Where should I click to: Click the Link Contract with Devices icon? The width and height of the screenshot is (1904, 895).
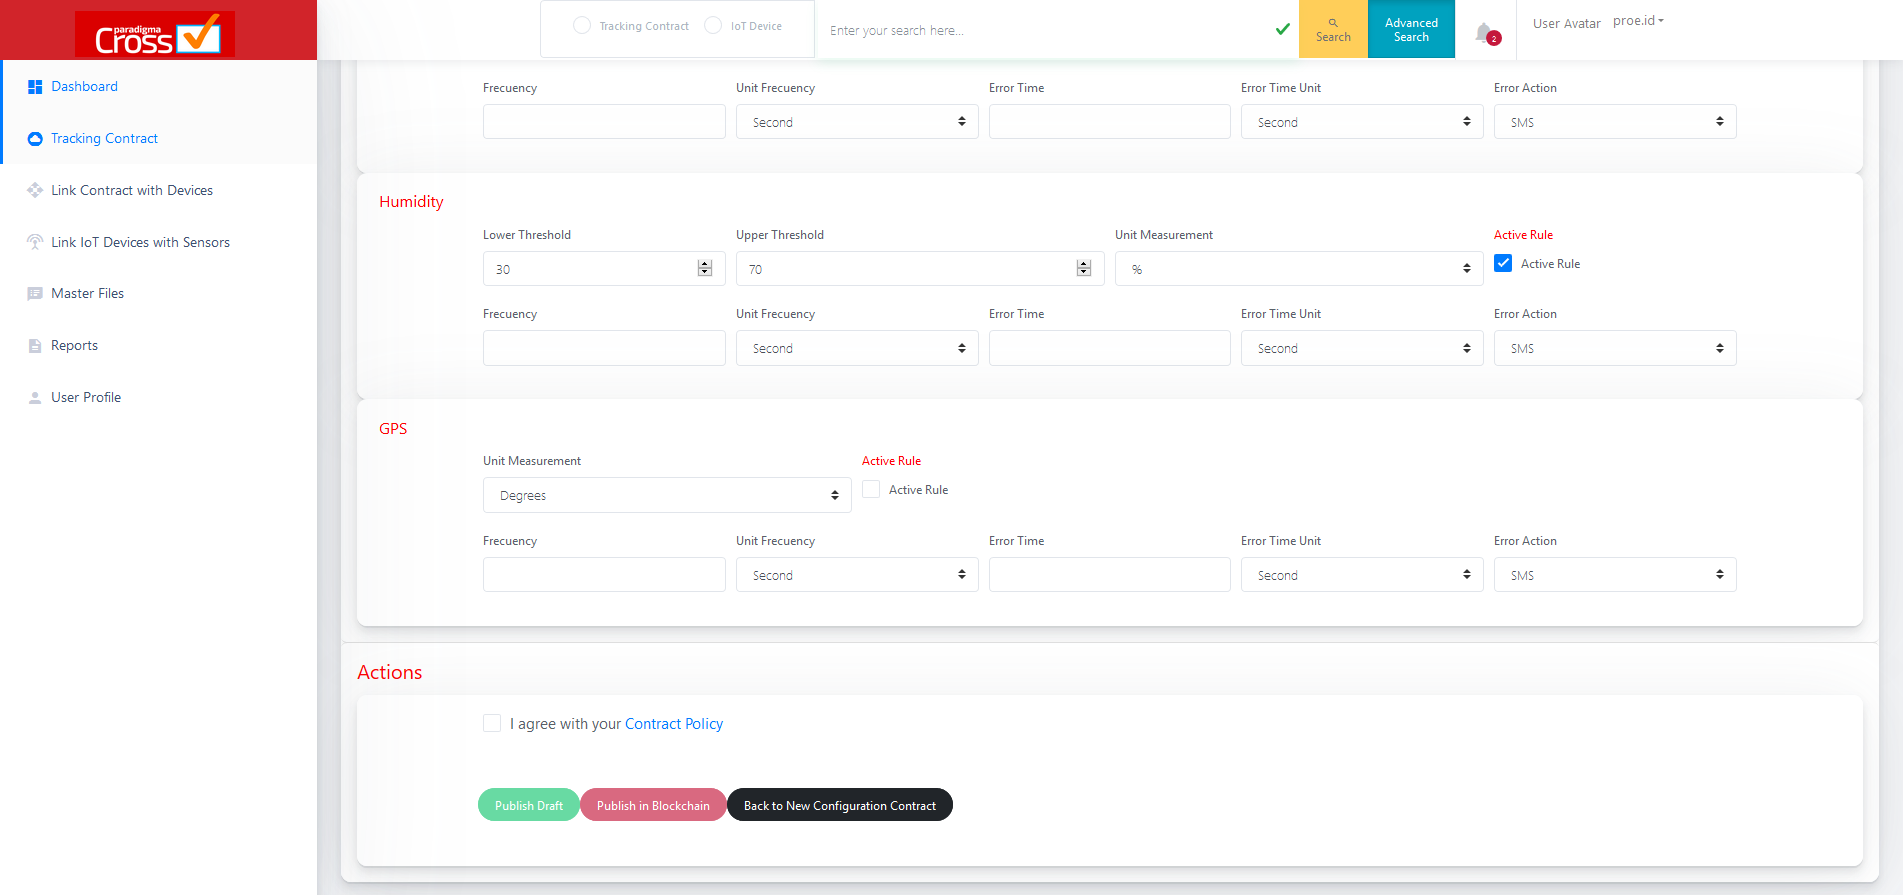[35, 190]
